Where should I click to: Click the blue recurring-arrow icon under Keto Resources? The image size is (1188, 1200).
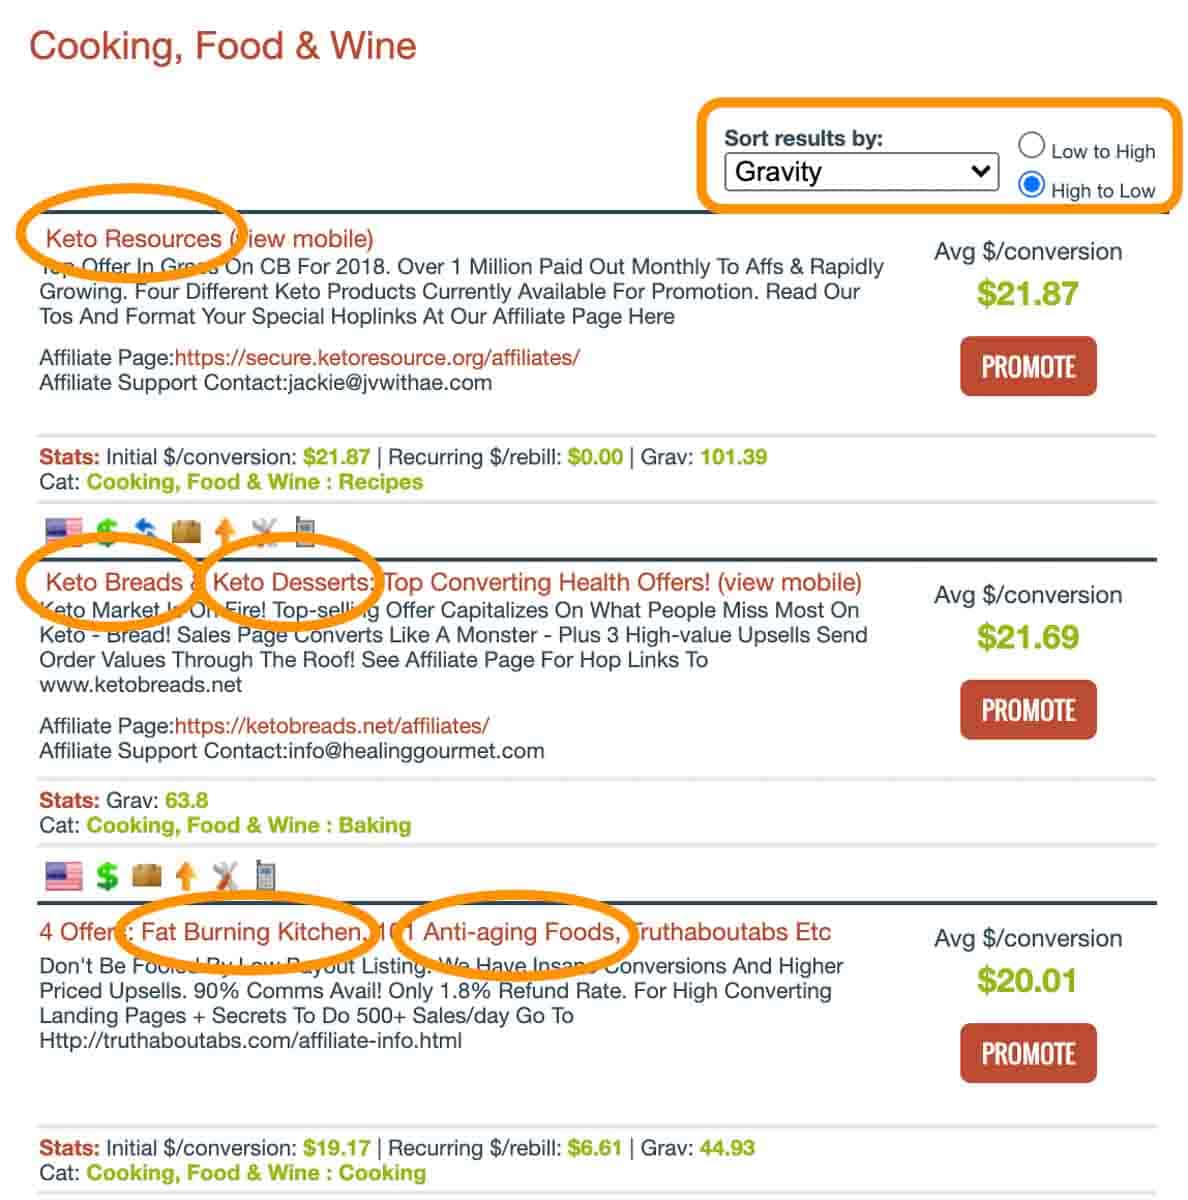pos(146,530)
